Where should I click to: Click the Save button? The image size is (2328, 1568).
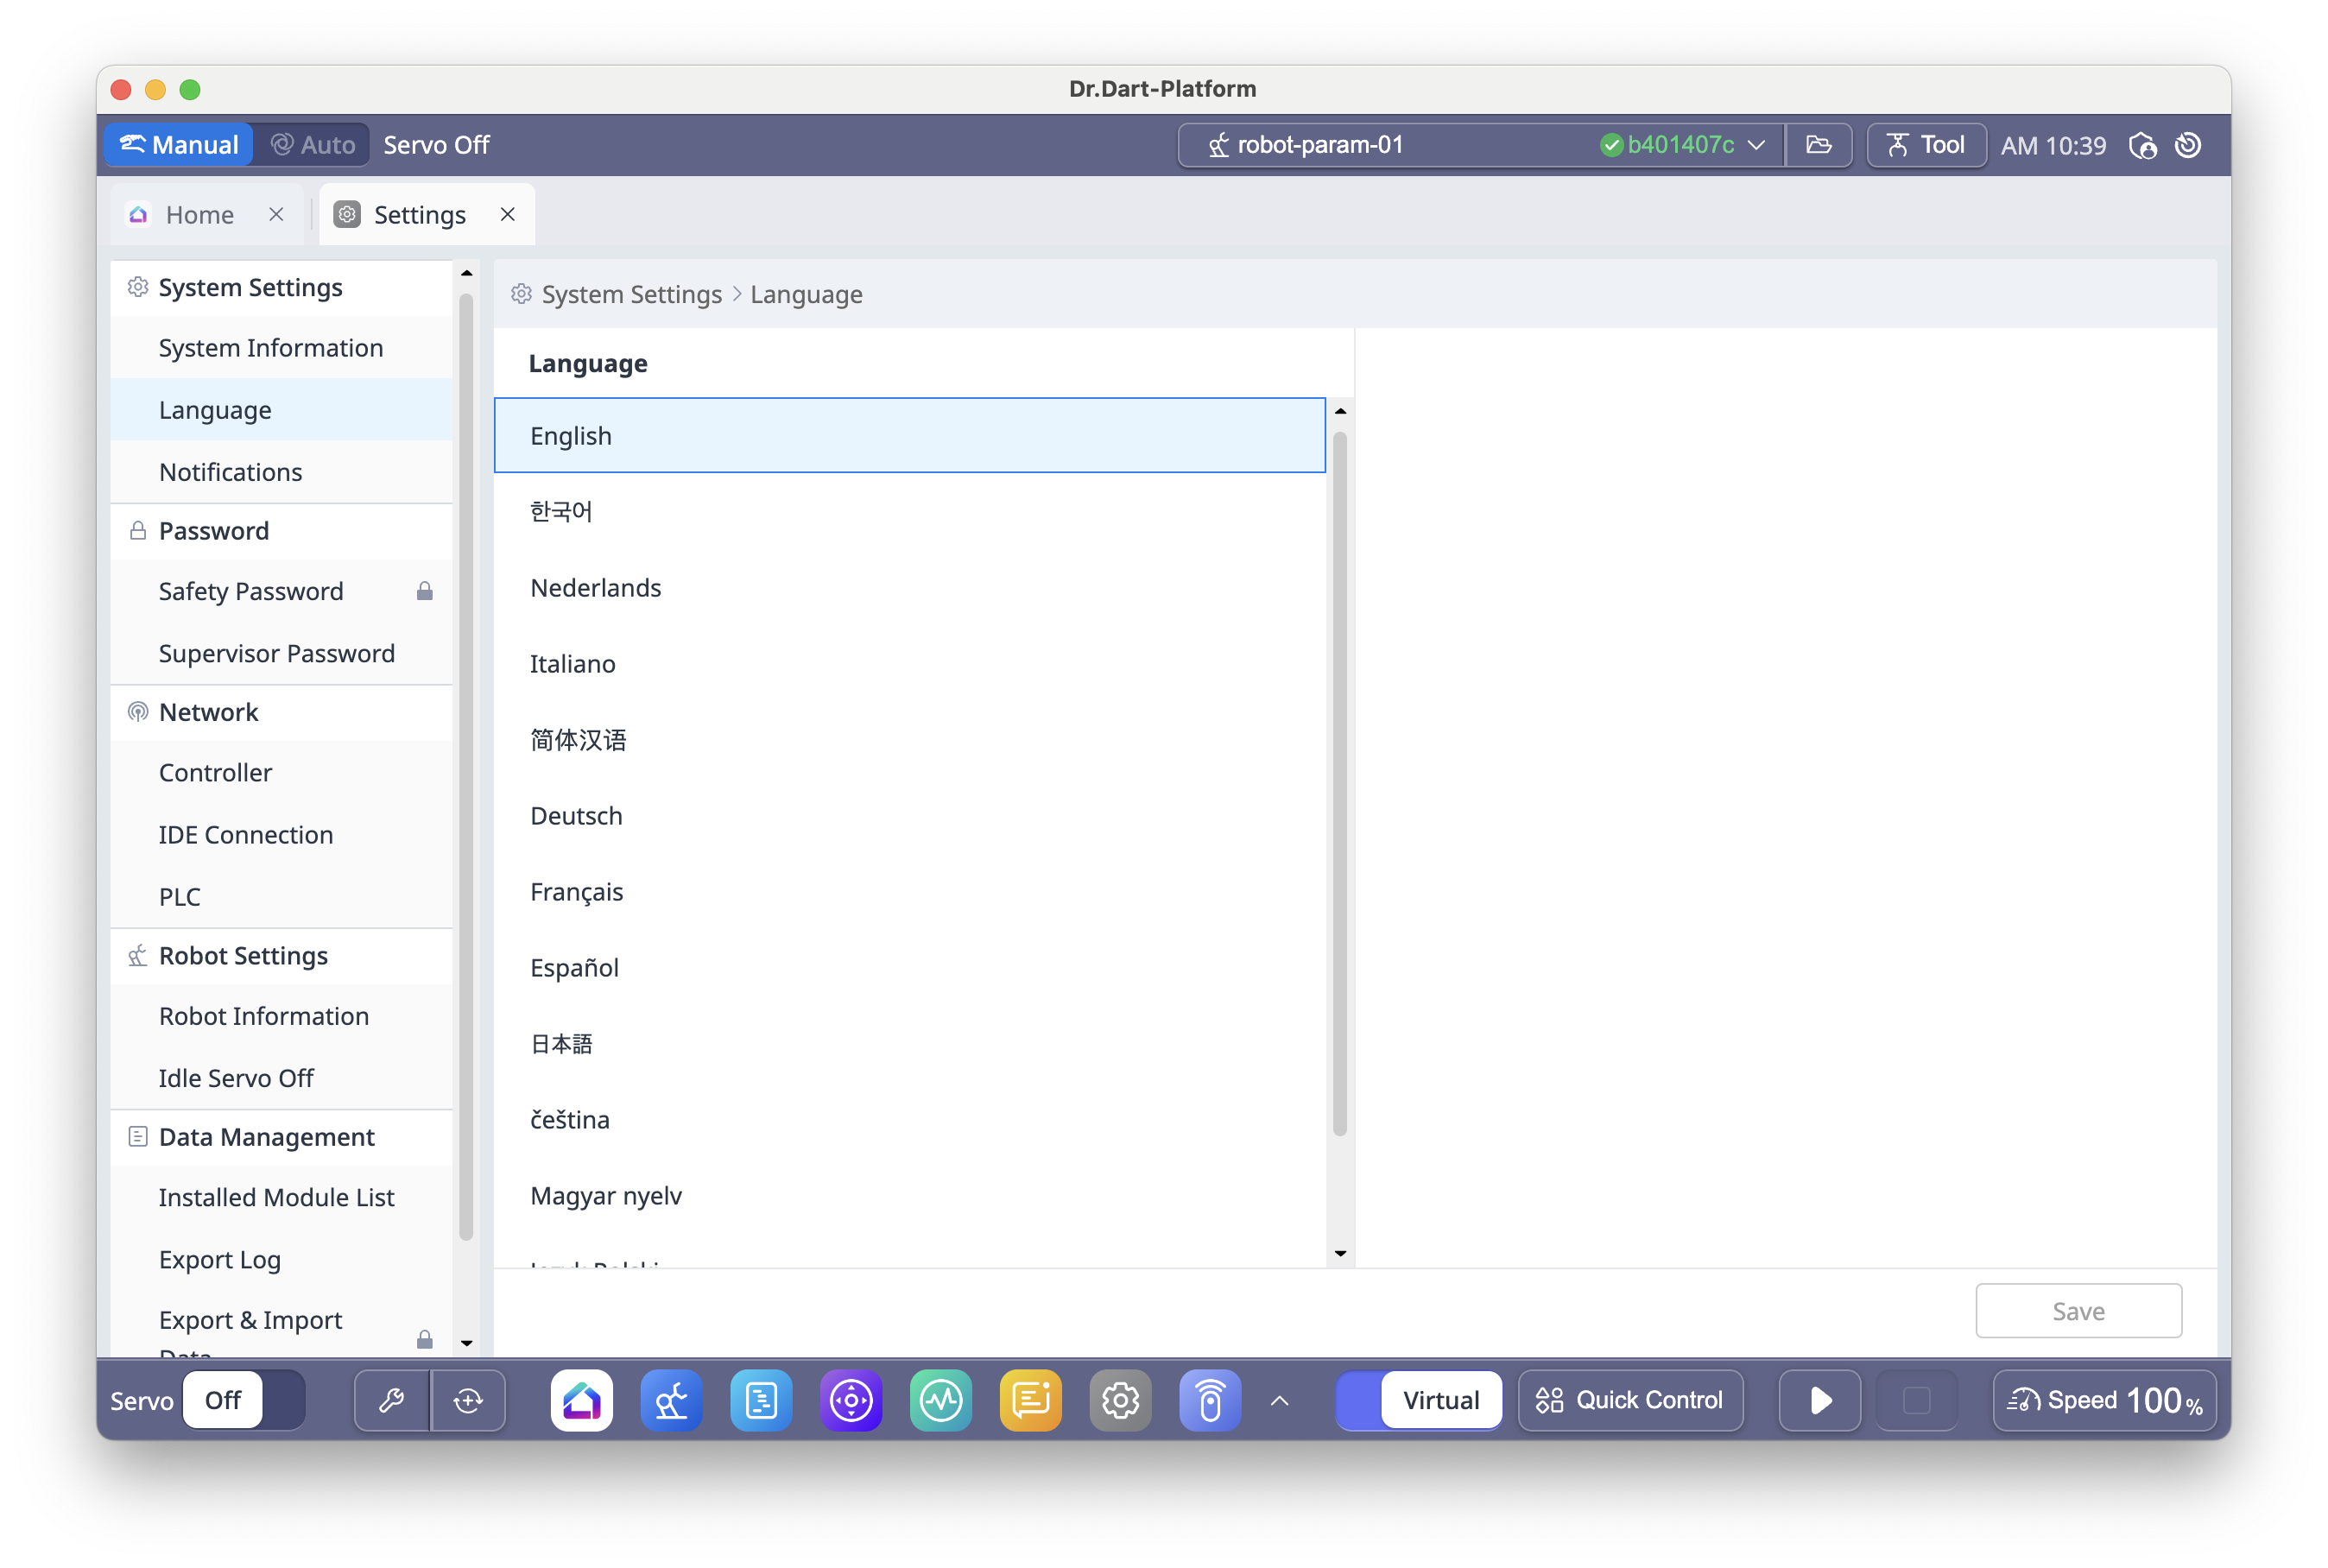coord(2078,1310)
